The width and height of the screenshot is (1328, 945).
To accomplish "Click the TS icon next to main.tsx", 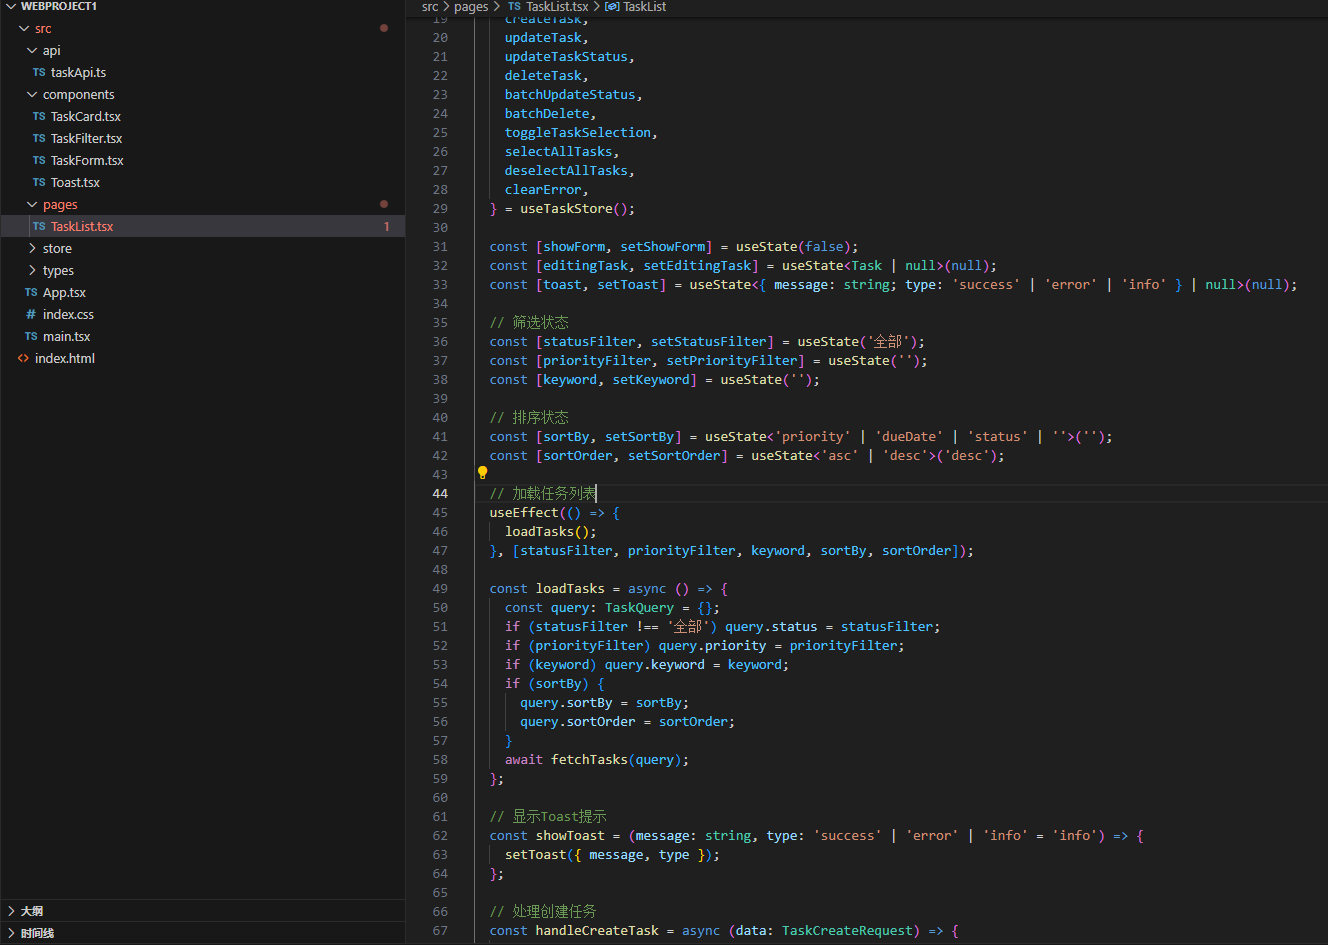I will pyautogui.click(x=31, y=336).
